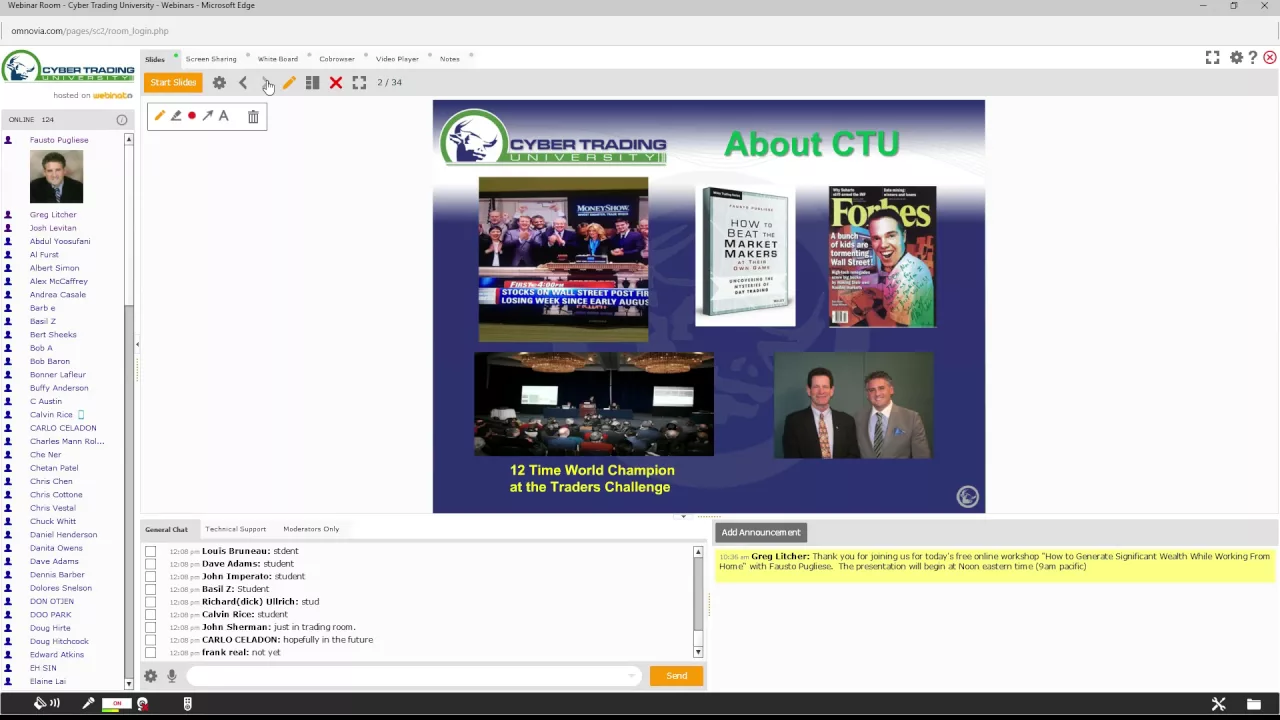Select presenter Fausto Pugliese name
The height and width of the screenshot is (720, 1280).
pos(59,140)
